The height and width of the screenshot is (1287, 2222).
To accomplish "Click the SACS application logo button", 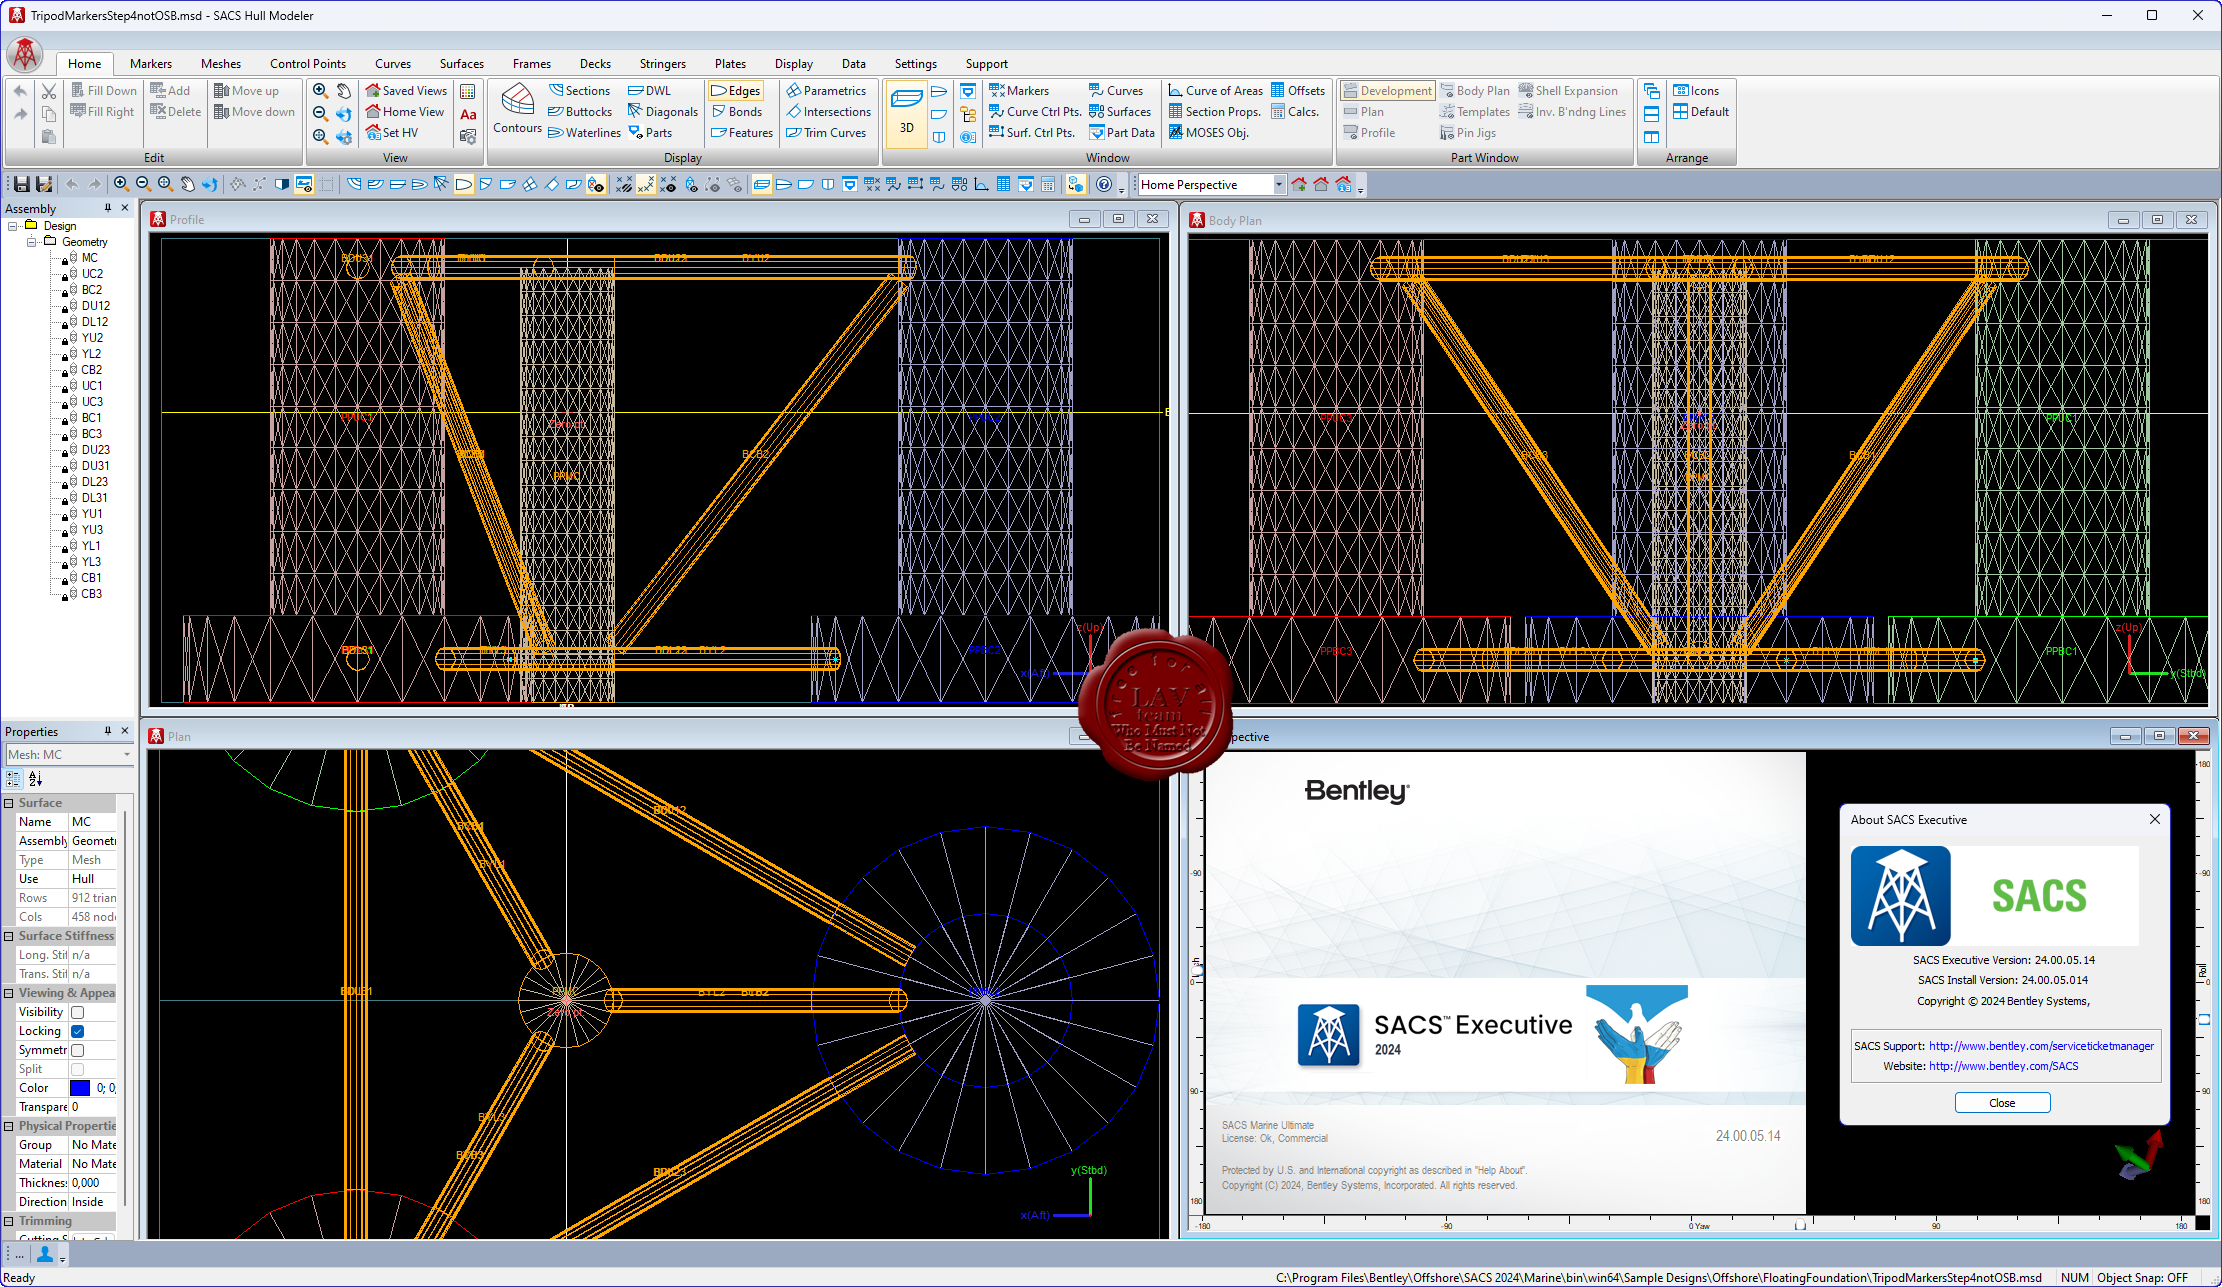I will [x=25, y=54].
